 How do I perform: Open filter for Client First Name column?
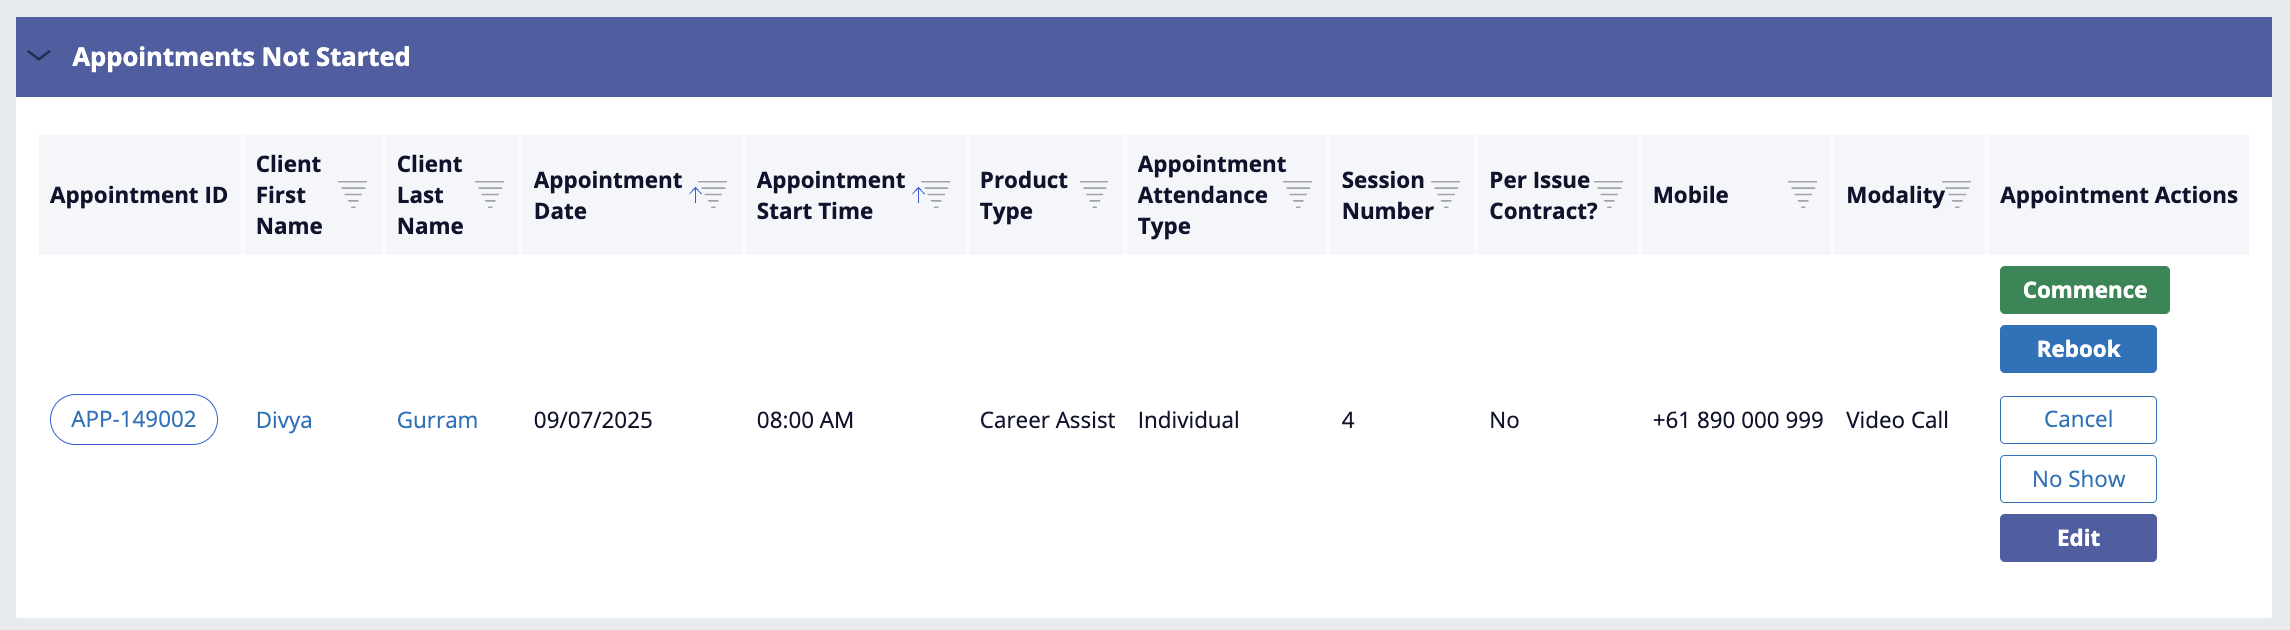(x=352, y=194)
